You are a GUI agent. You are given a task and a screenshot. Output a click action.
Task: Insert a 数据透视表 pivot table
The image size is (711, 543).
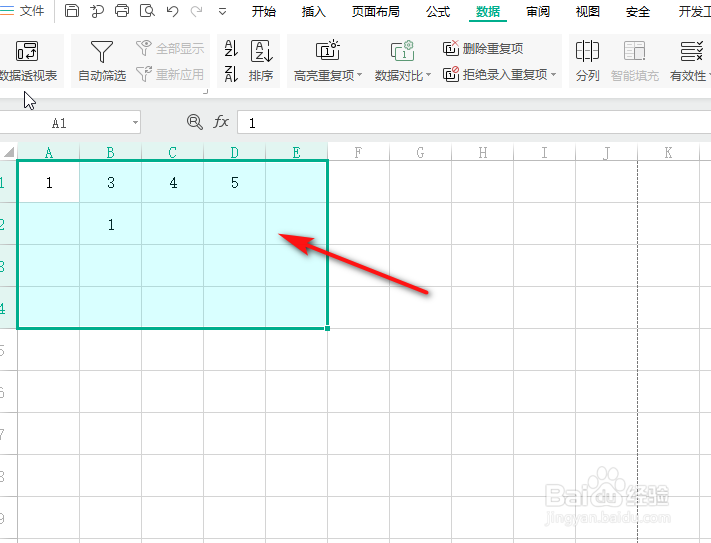coord(28,61)
